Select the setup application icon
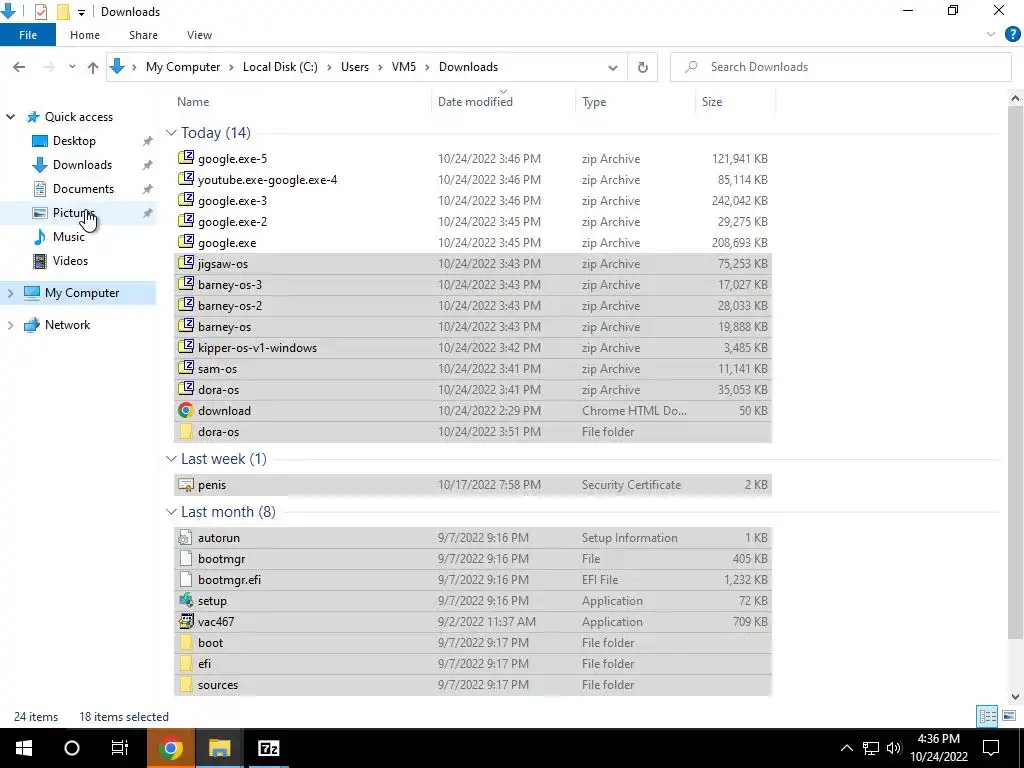The image size is (1024, 768). [x=186, y=600]
